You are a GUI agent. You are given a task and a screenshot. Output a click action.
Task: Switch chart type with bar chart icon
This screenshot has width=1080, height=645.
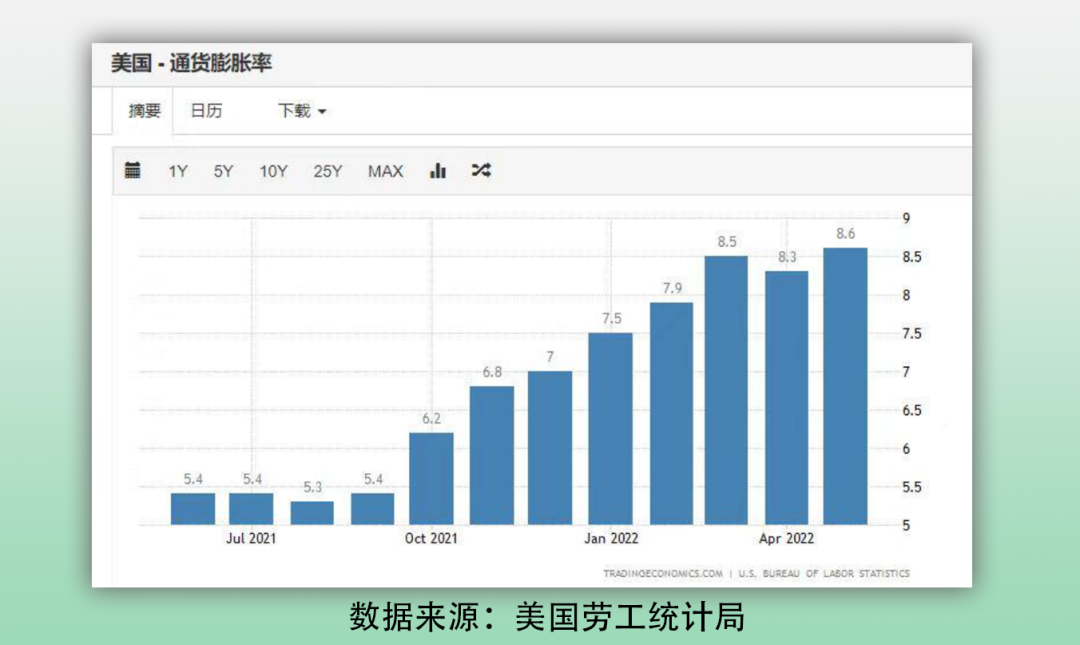(438, 170)
